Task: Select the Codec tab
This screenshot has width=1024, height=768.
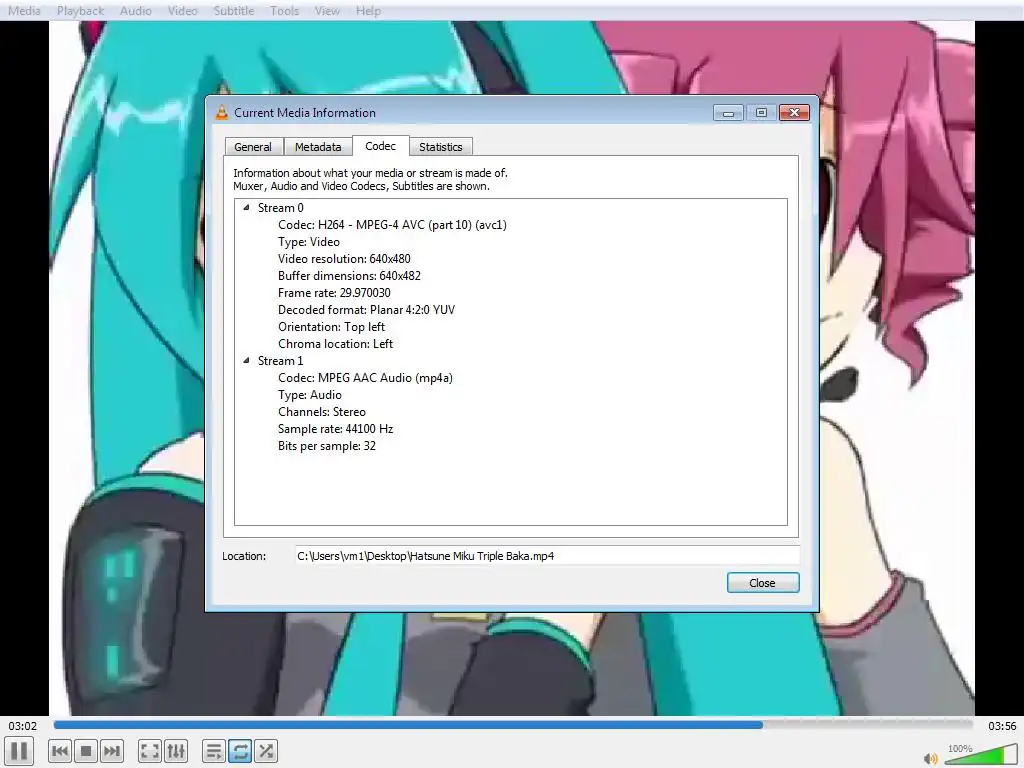Action: pos(381,146)
